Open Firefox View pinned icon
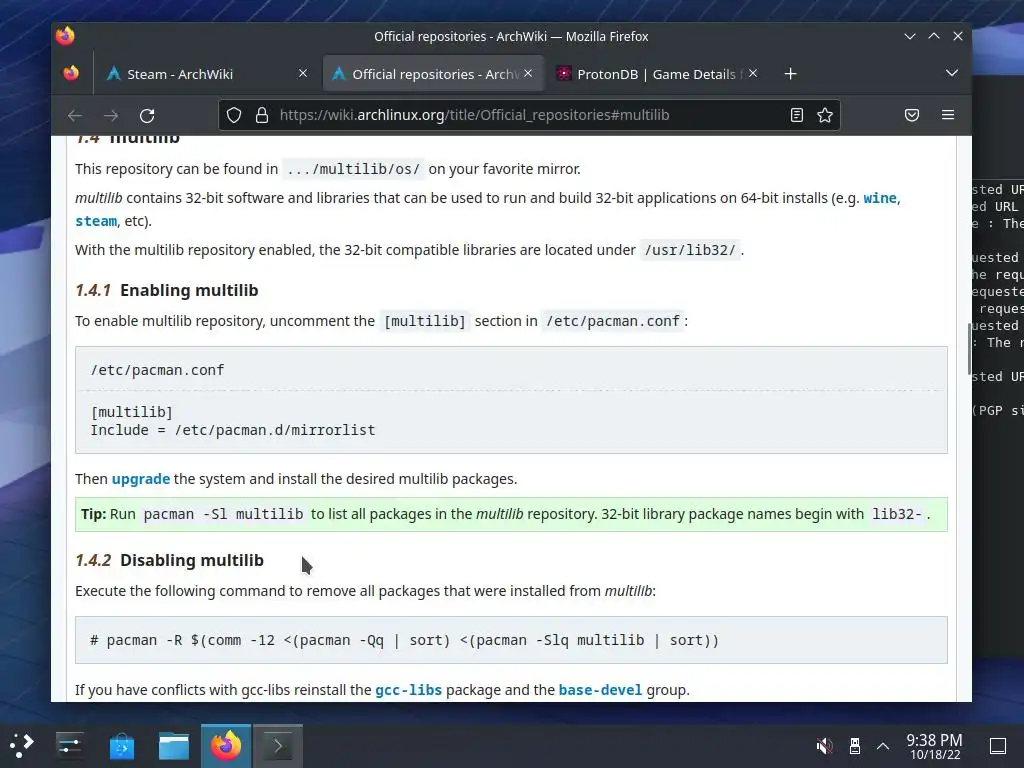This screenshot has height=768, width=1024. pyautogui.click(x=71, y=73)
